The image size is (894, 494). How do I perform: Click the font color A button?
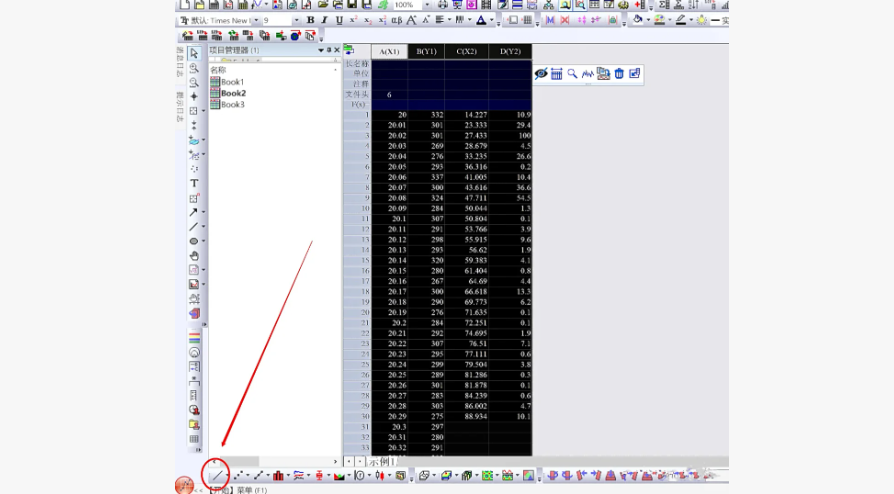[480, 20]
